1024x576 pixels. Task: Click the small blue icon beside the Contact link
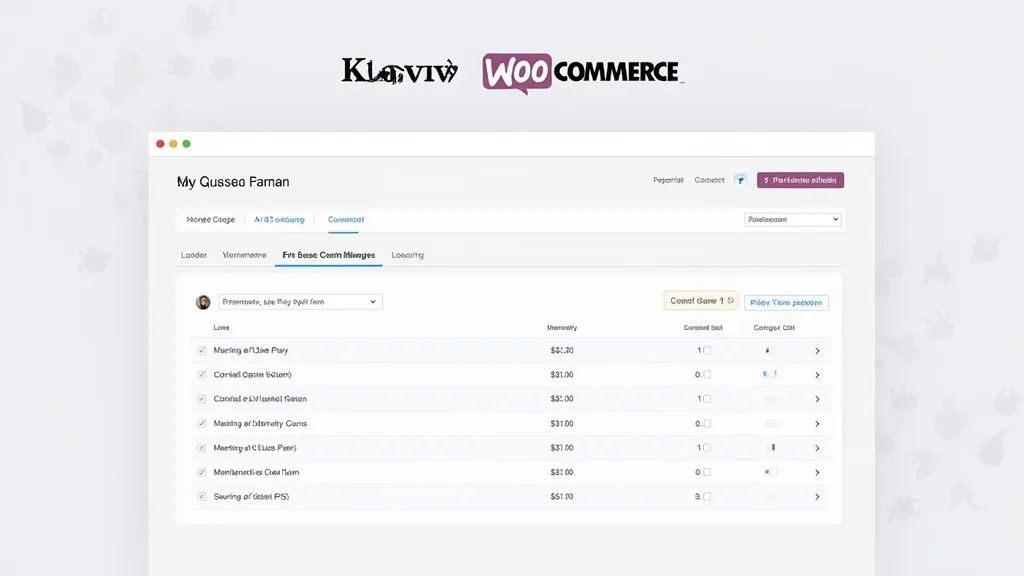740,180
